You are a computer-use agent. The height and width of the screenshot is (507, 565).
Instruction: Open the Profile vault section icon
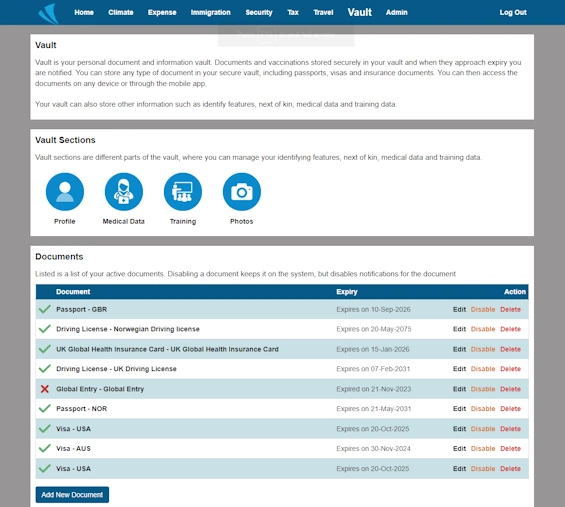pyautogui.click(x=65, y=192)
